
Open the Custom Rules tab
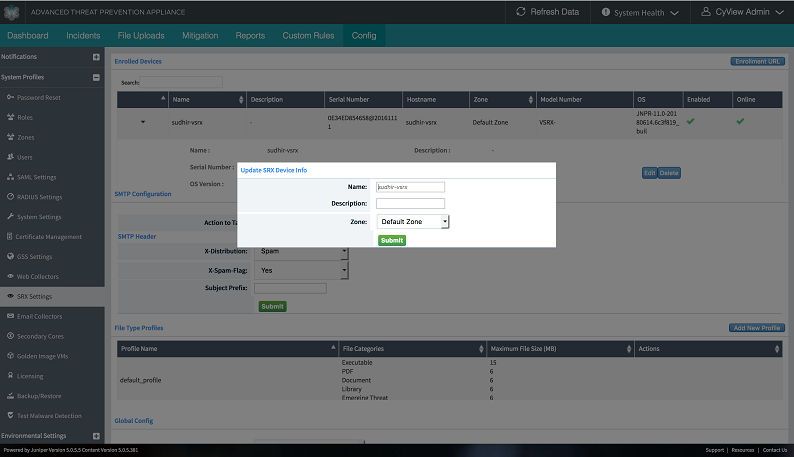308,35
